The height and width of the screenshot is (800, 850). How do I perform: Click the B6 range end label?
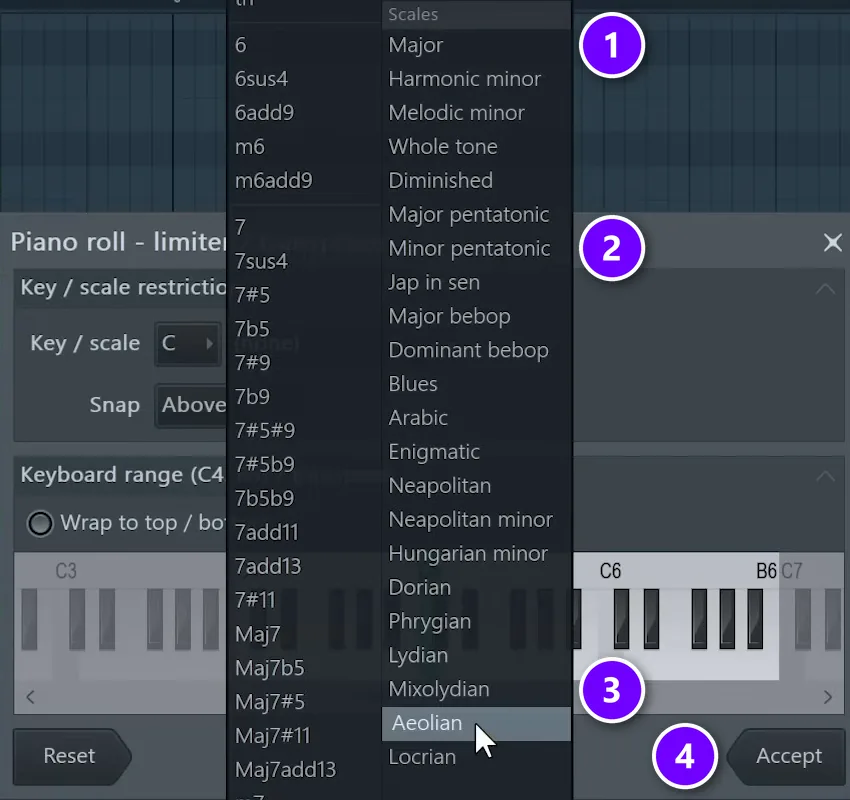[x=767, y=571]
